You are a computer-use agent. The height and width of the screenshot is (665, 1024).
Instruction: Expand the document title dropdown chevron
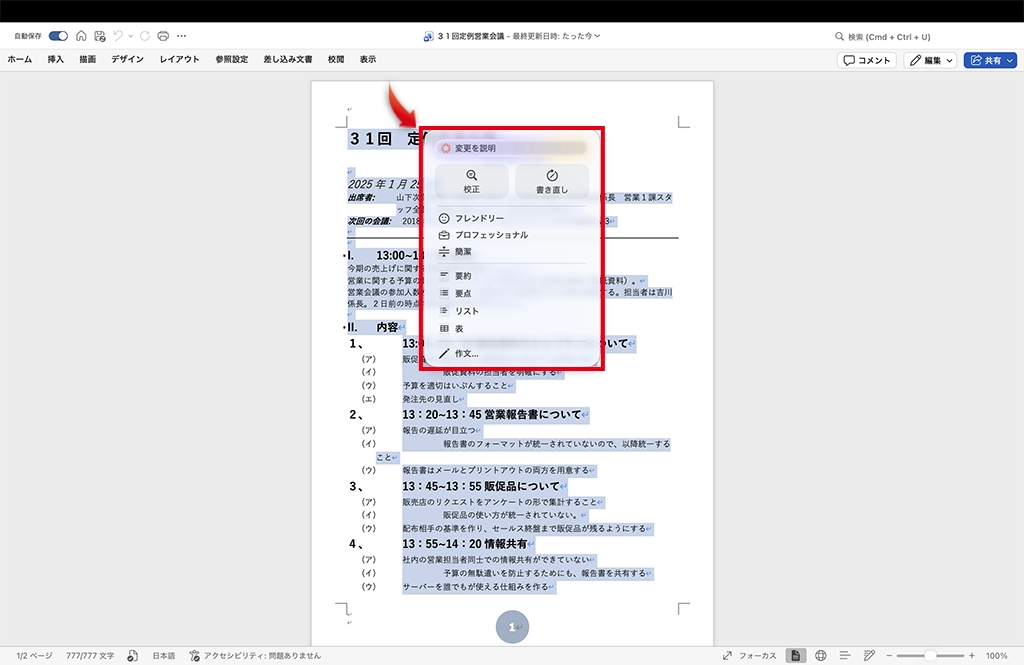[x=597, y=36]
